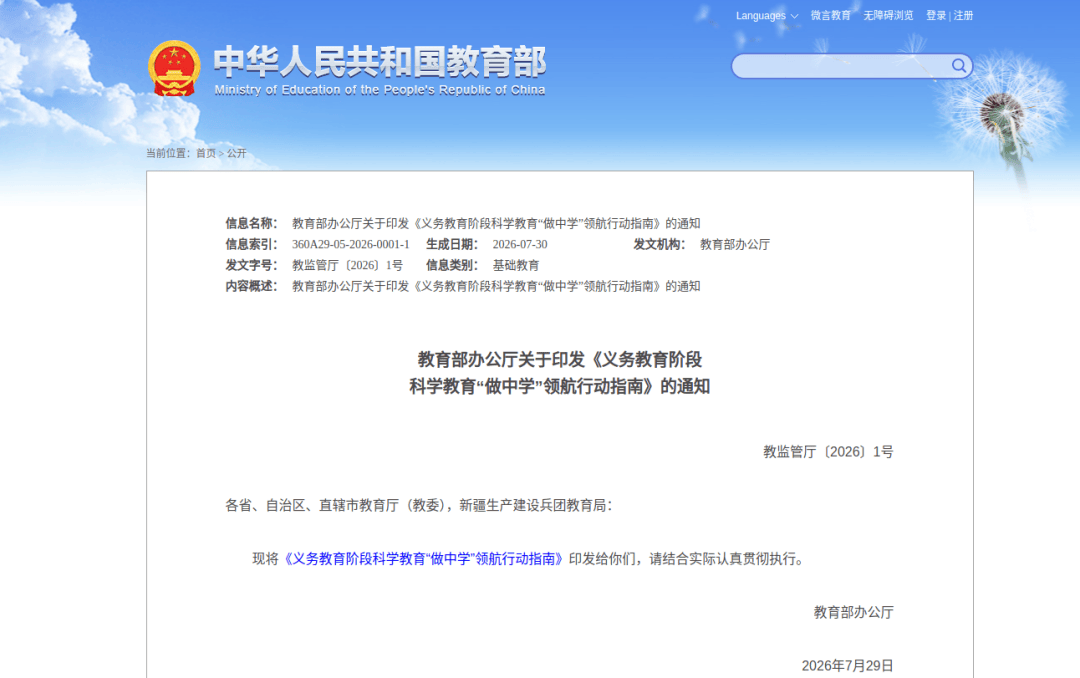Click the 信息索引 label
Viewport: 1080px width, 678px height.
(251, 245)
